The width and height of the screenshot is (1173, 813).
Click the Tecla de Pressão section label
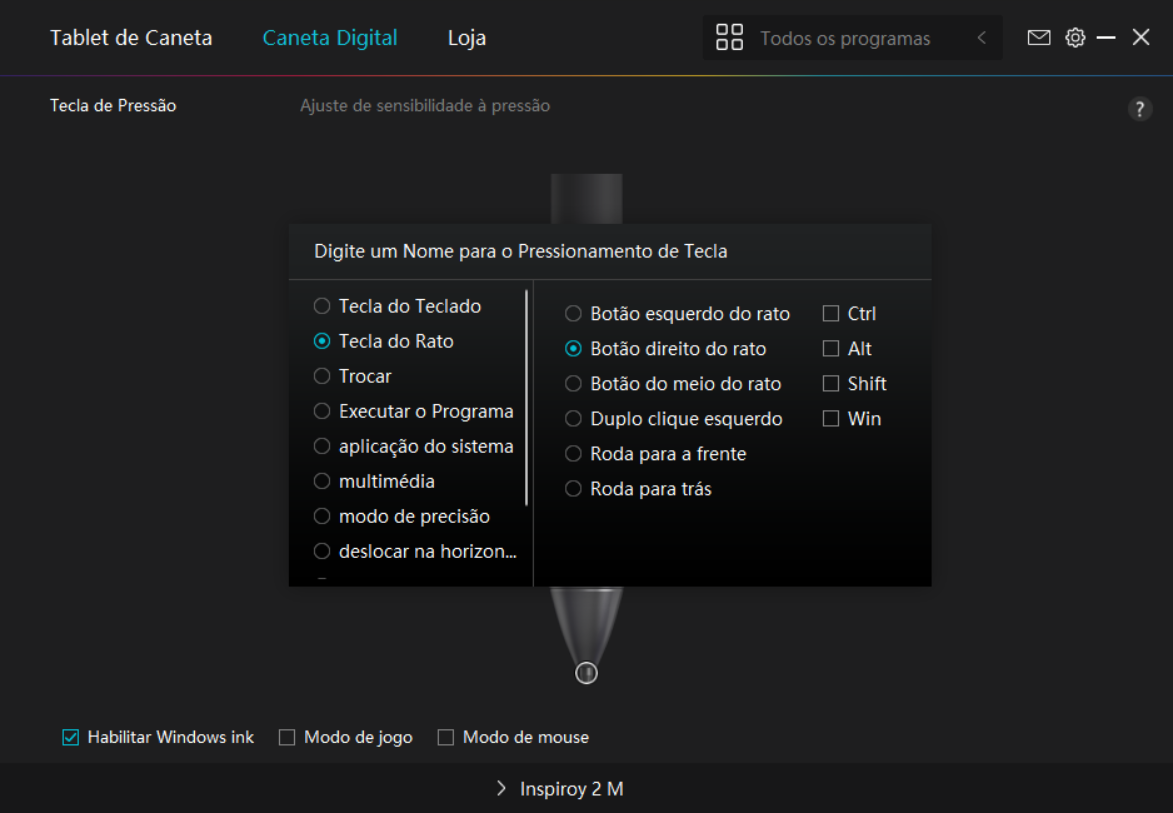[113, 106]
